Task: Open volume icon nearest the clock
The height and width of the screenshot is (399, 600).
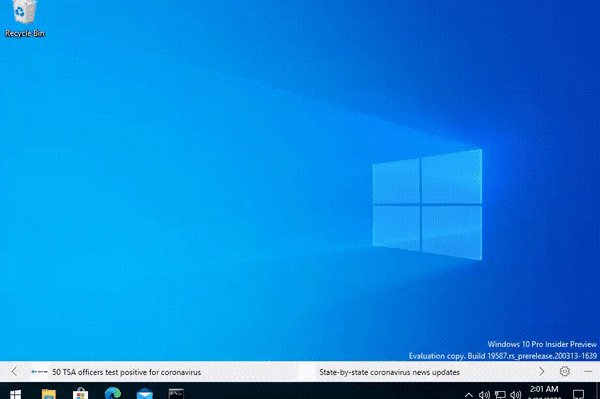Action: 515,394
